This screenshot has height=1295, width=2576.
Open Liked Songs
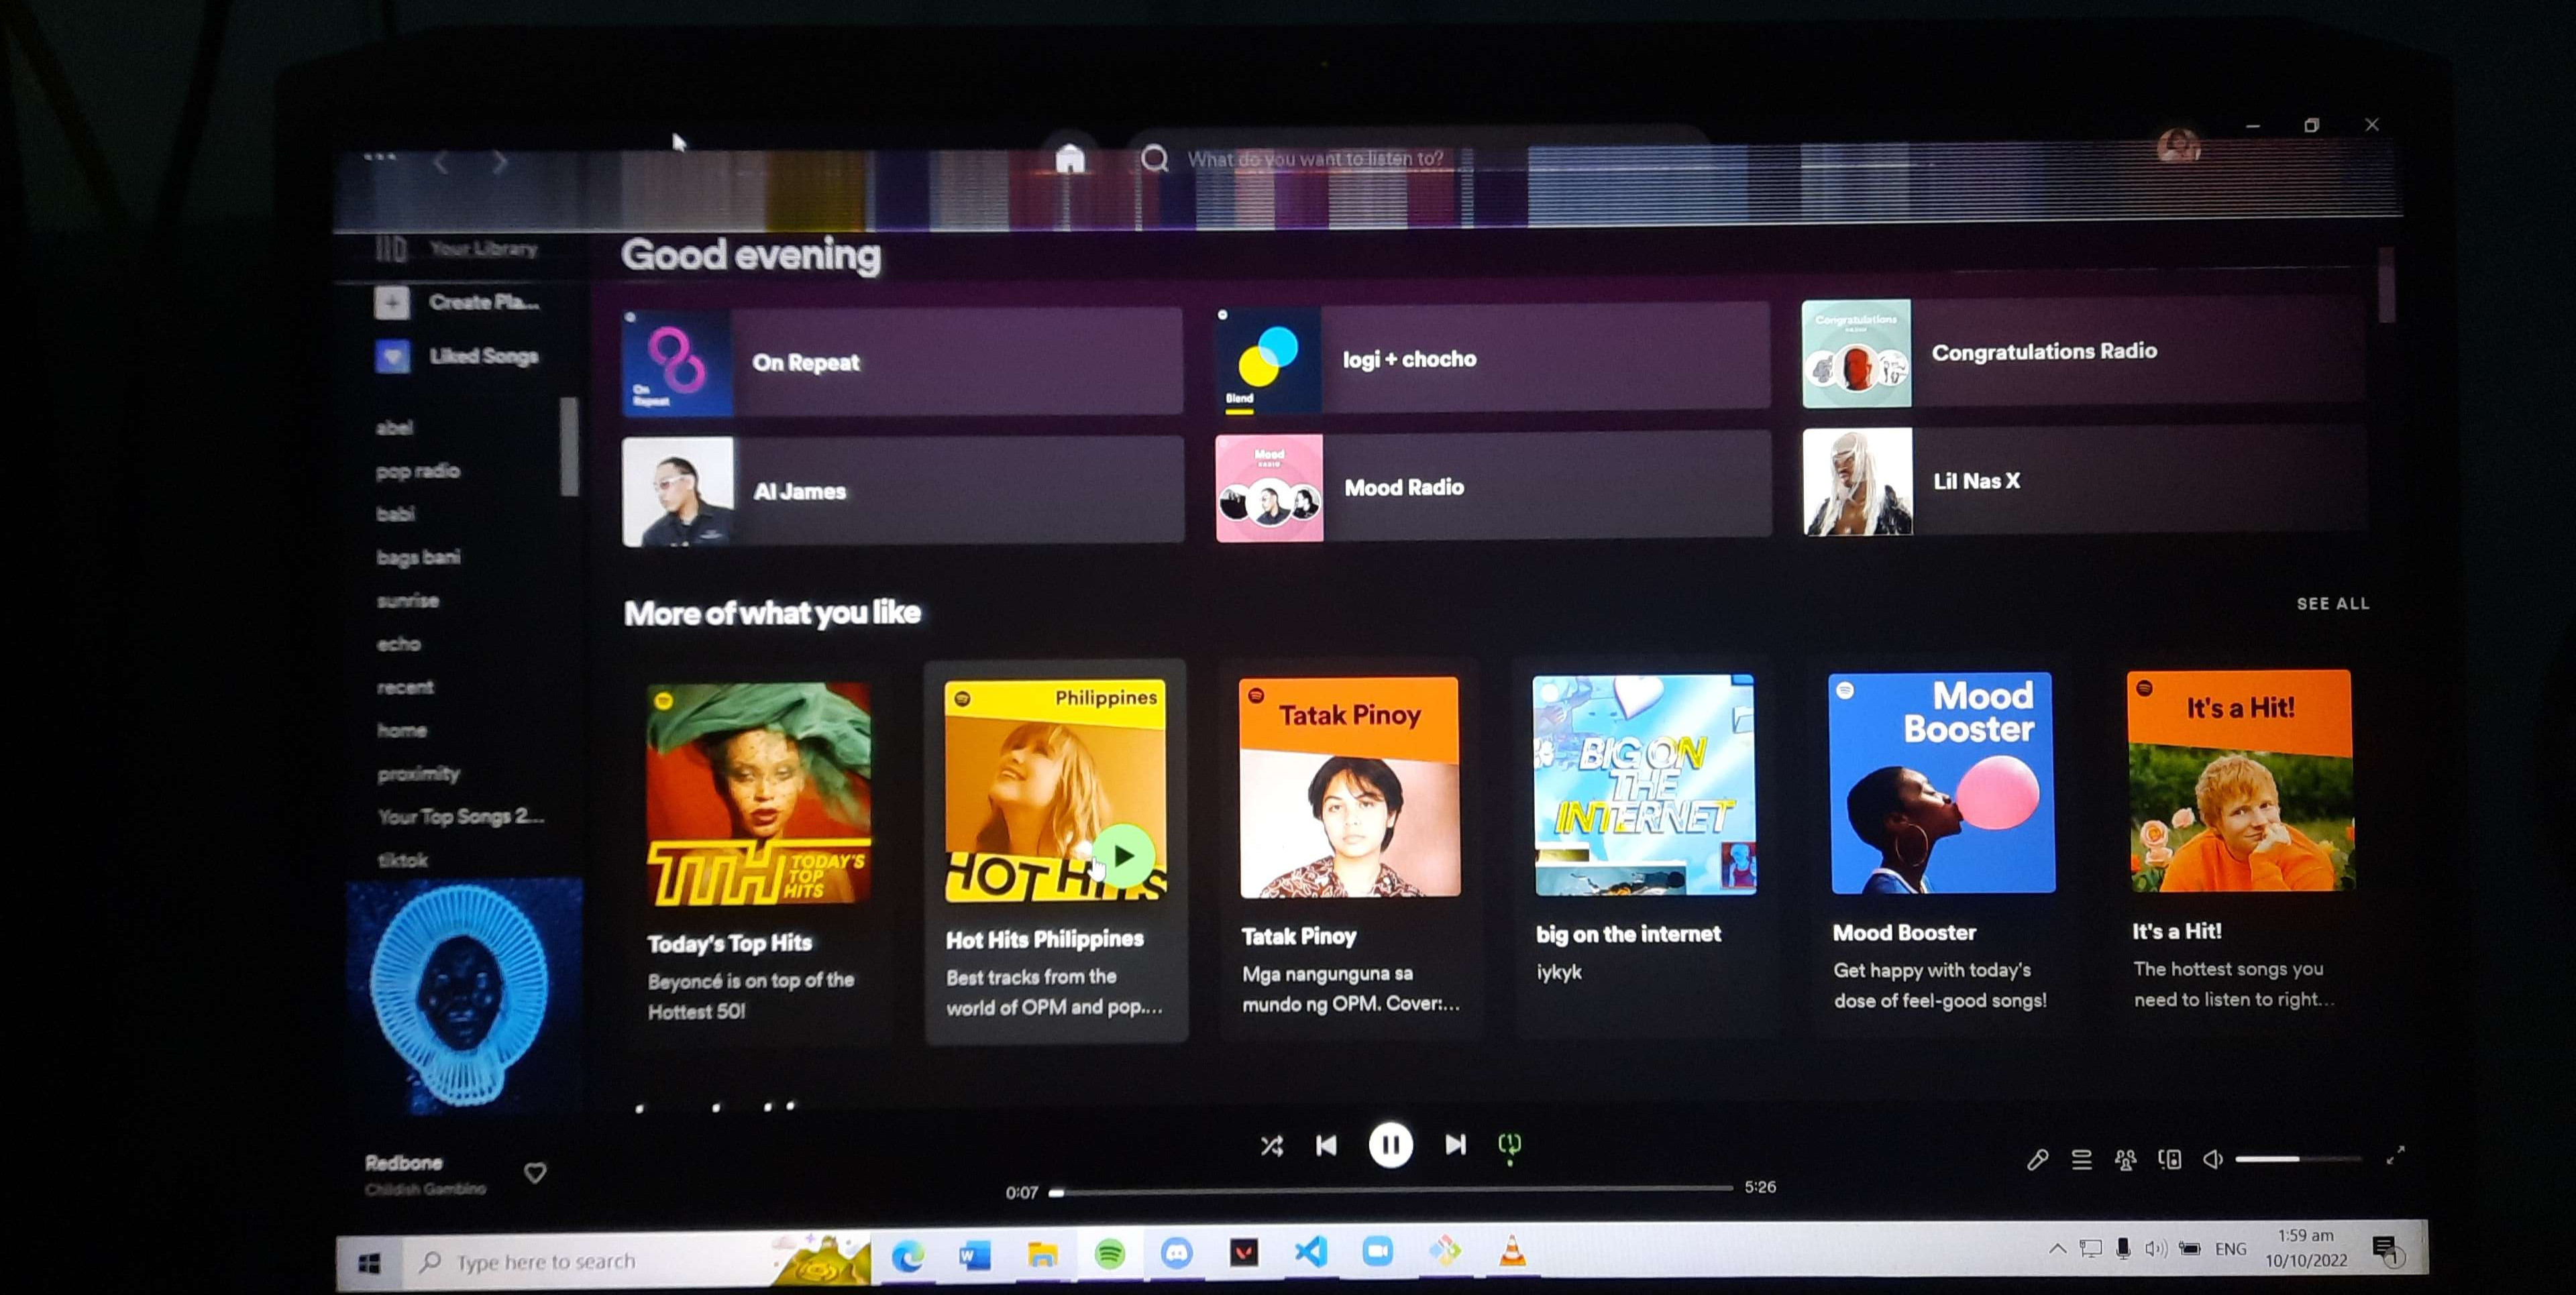coord(456,356)
